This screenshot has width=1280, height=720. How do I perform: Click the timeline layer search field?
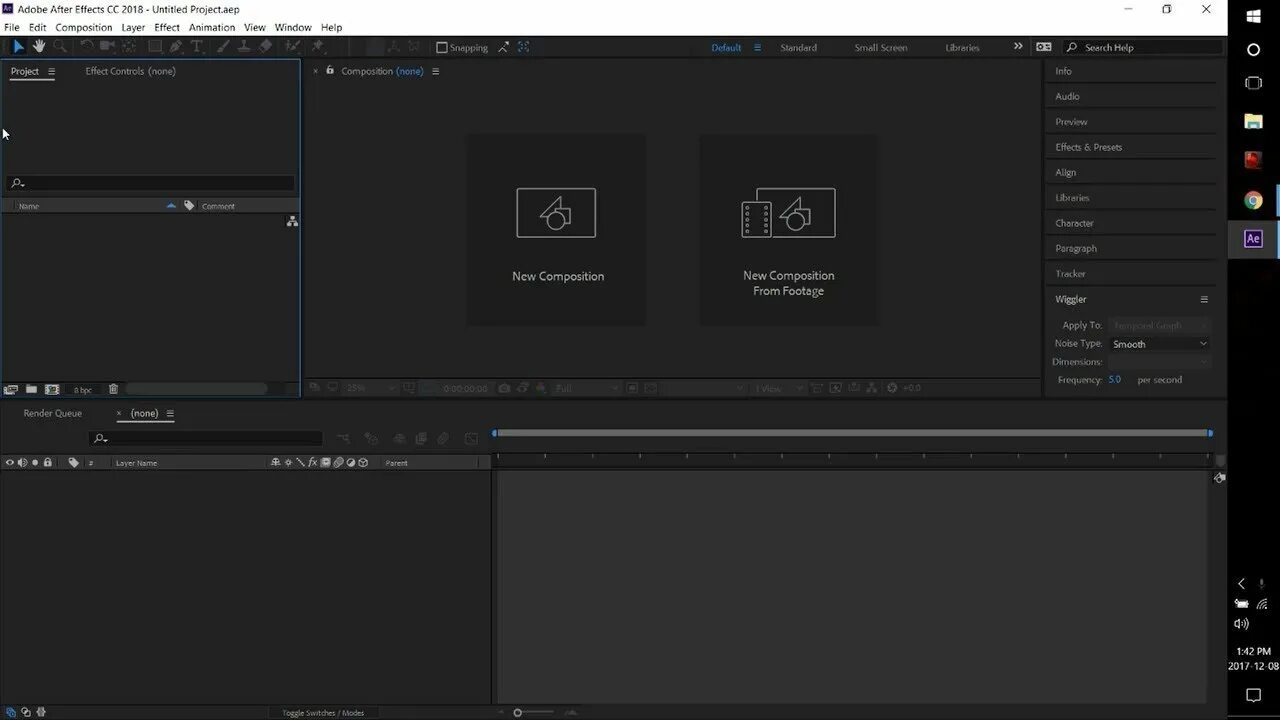coord(206,438)
